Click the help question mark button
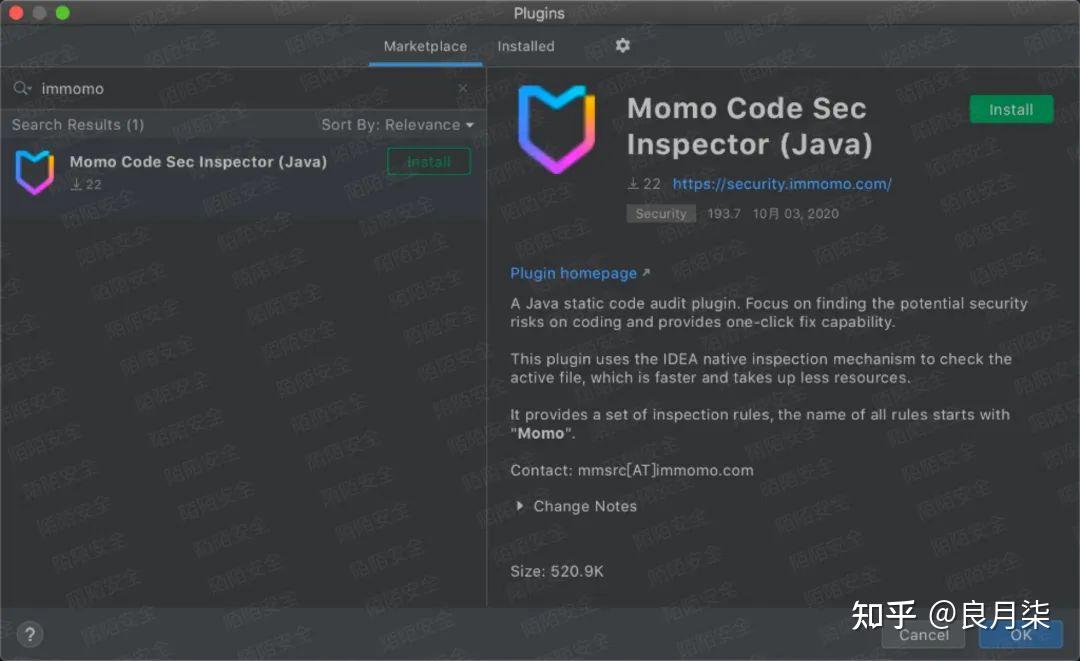The width and height of the screenshot is (1080, 661). click(30, 634)
